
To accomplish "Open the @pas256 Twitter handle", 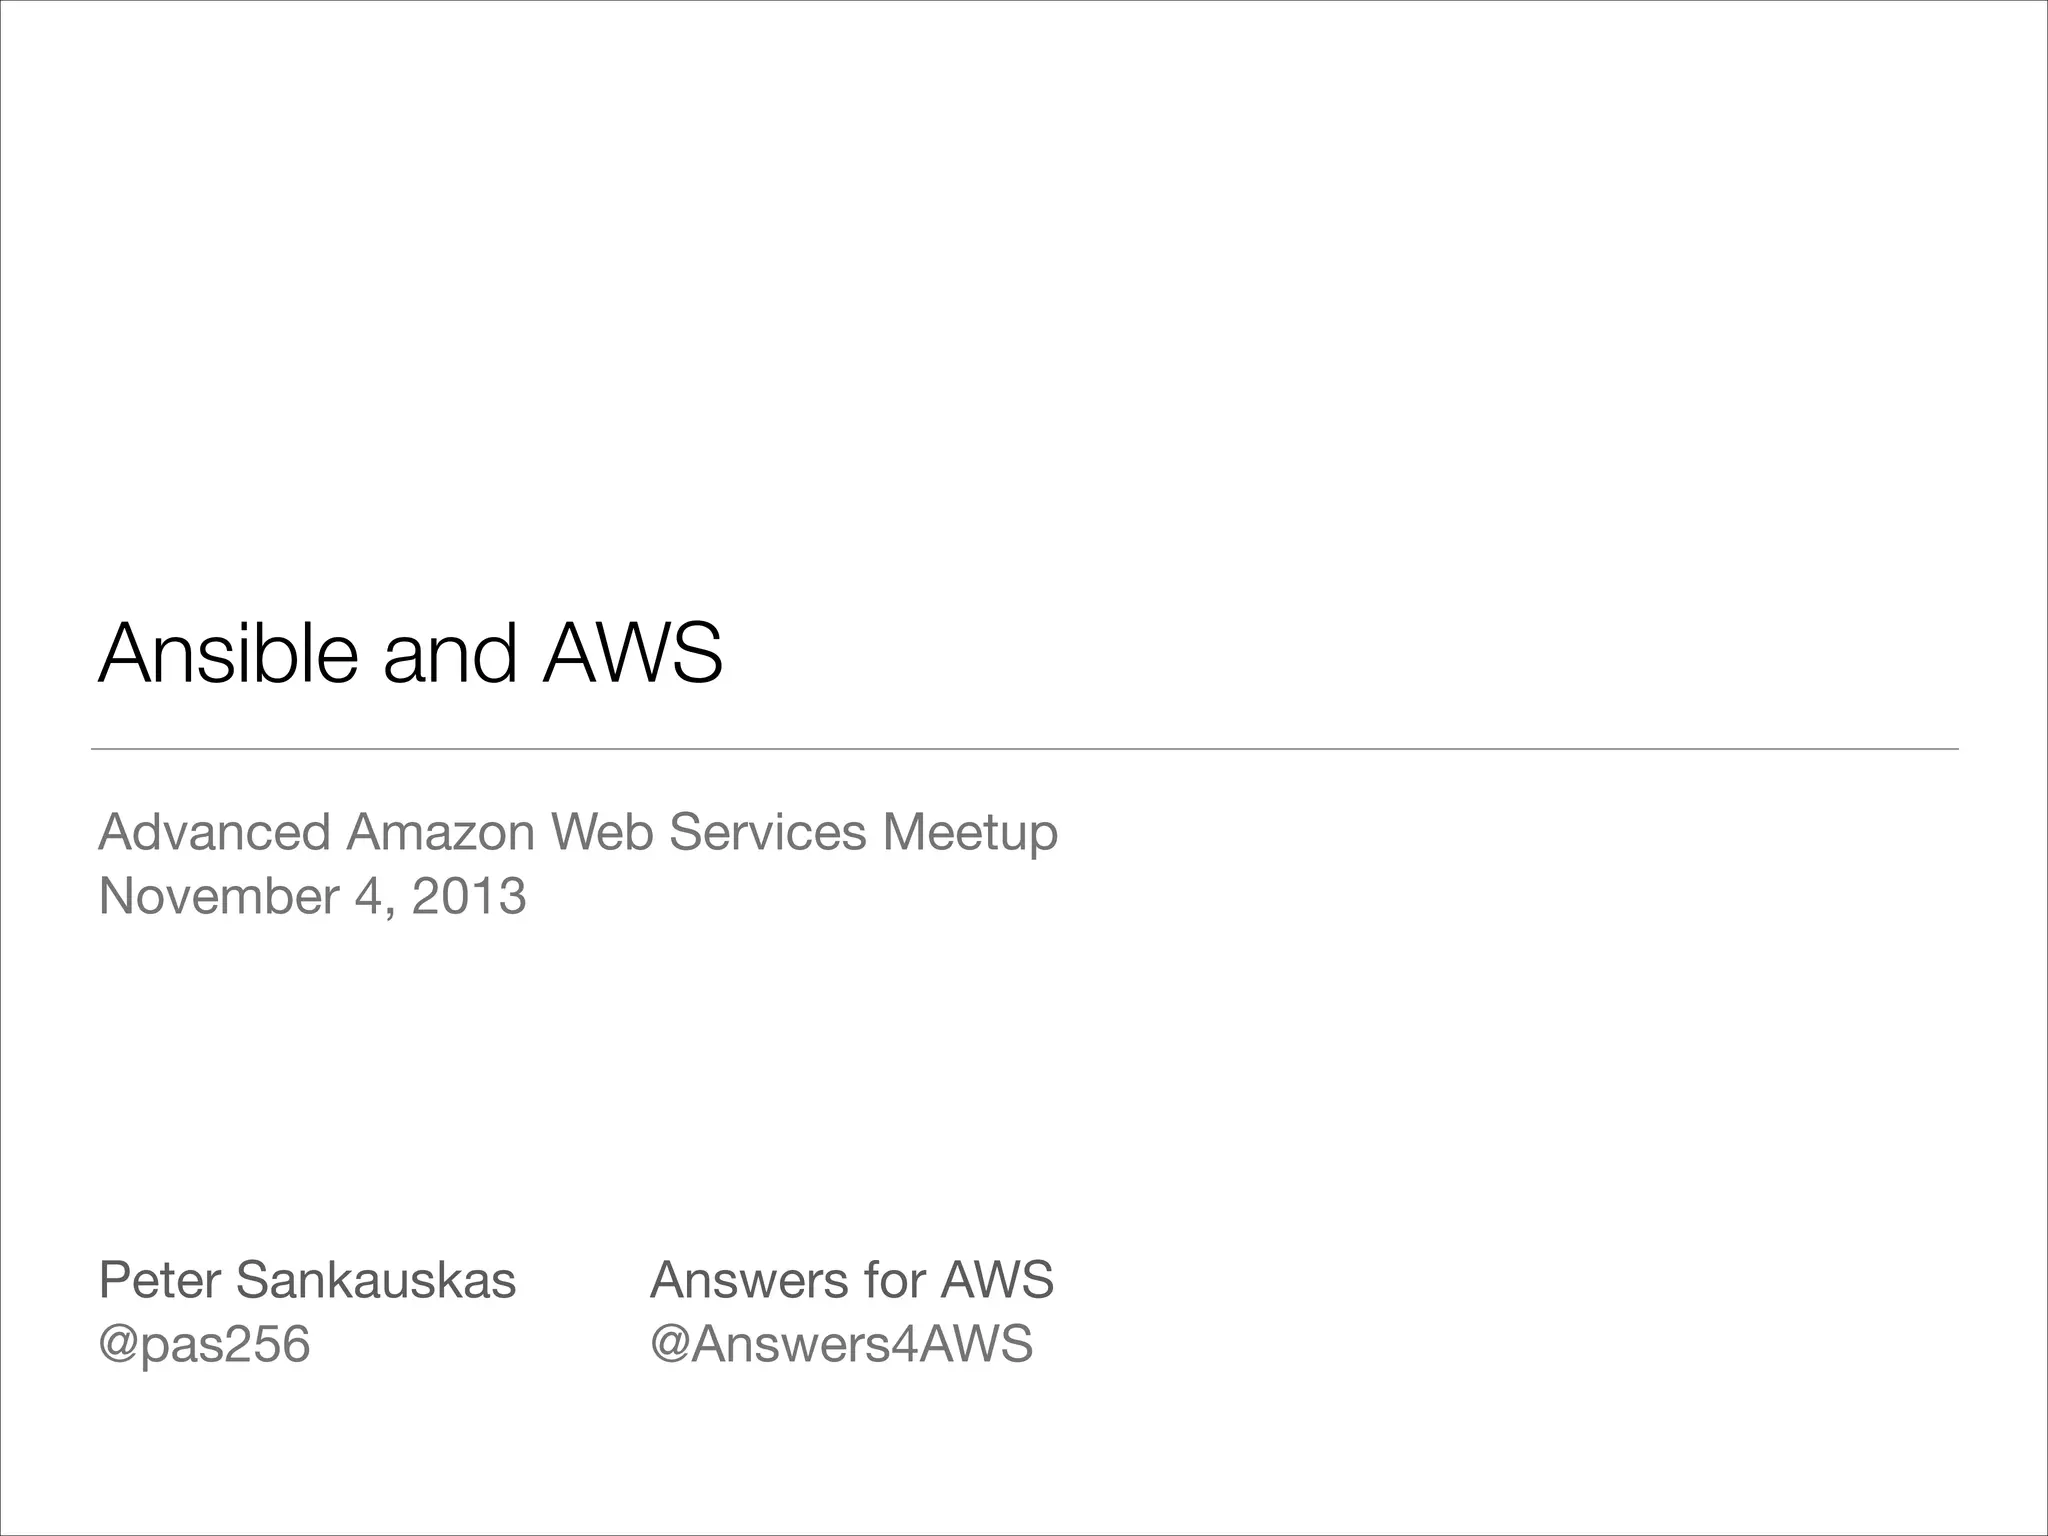I will 204,1344.
